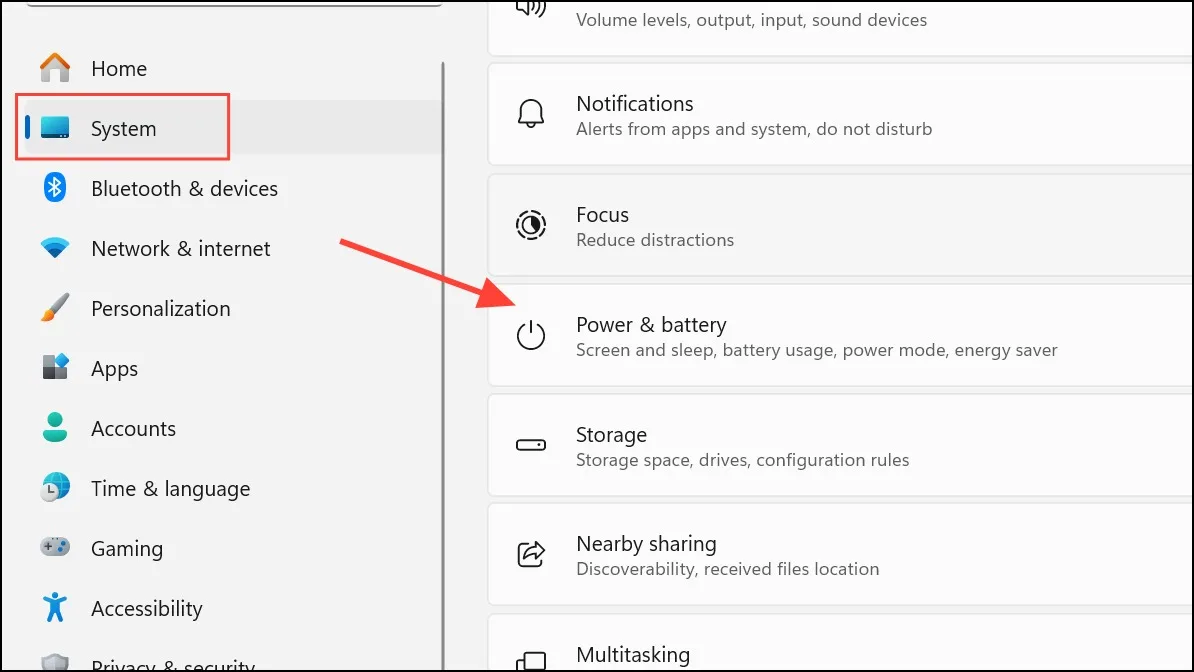Click the Gaming controller icon
The image size is (1194, 672).
[55, 547]
